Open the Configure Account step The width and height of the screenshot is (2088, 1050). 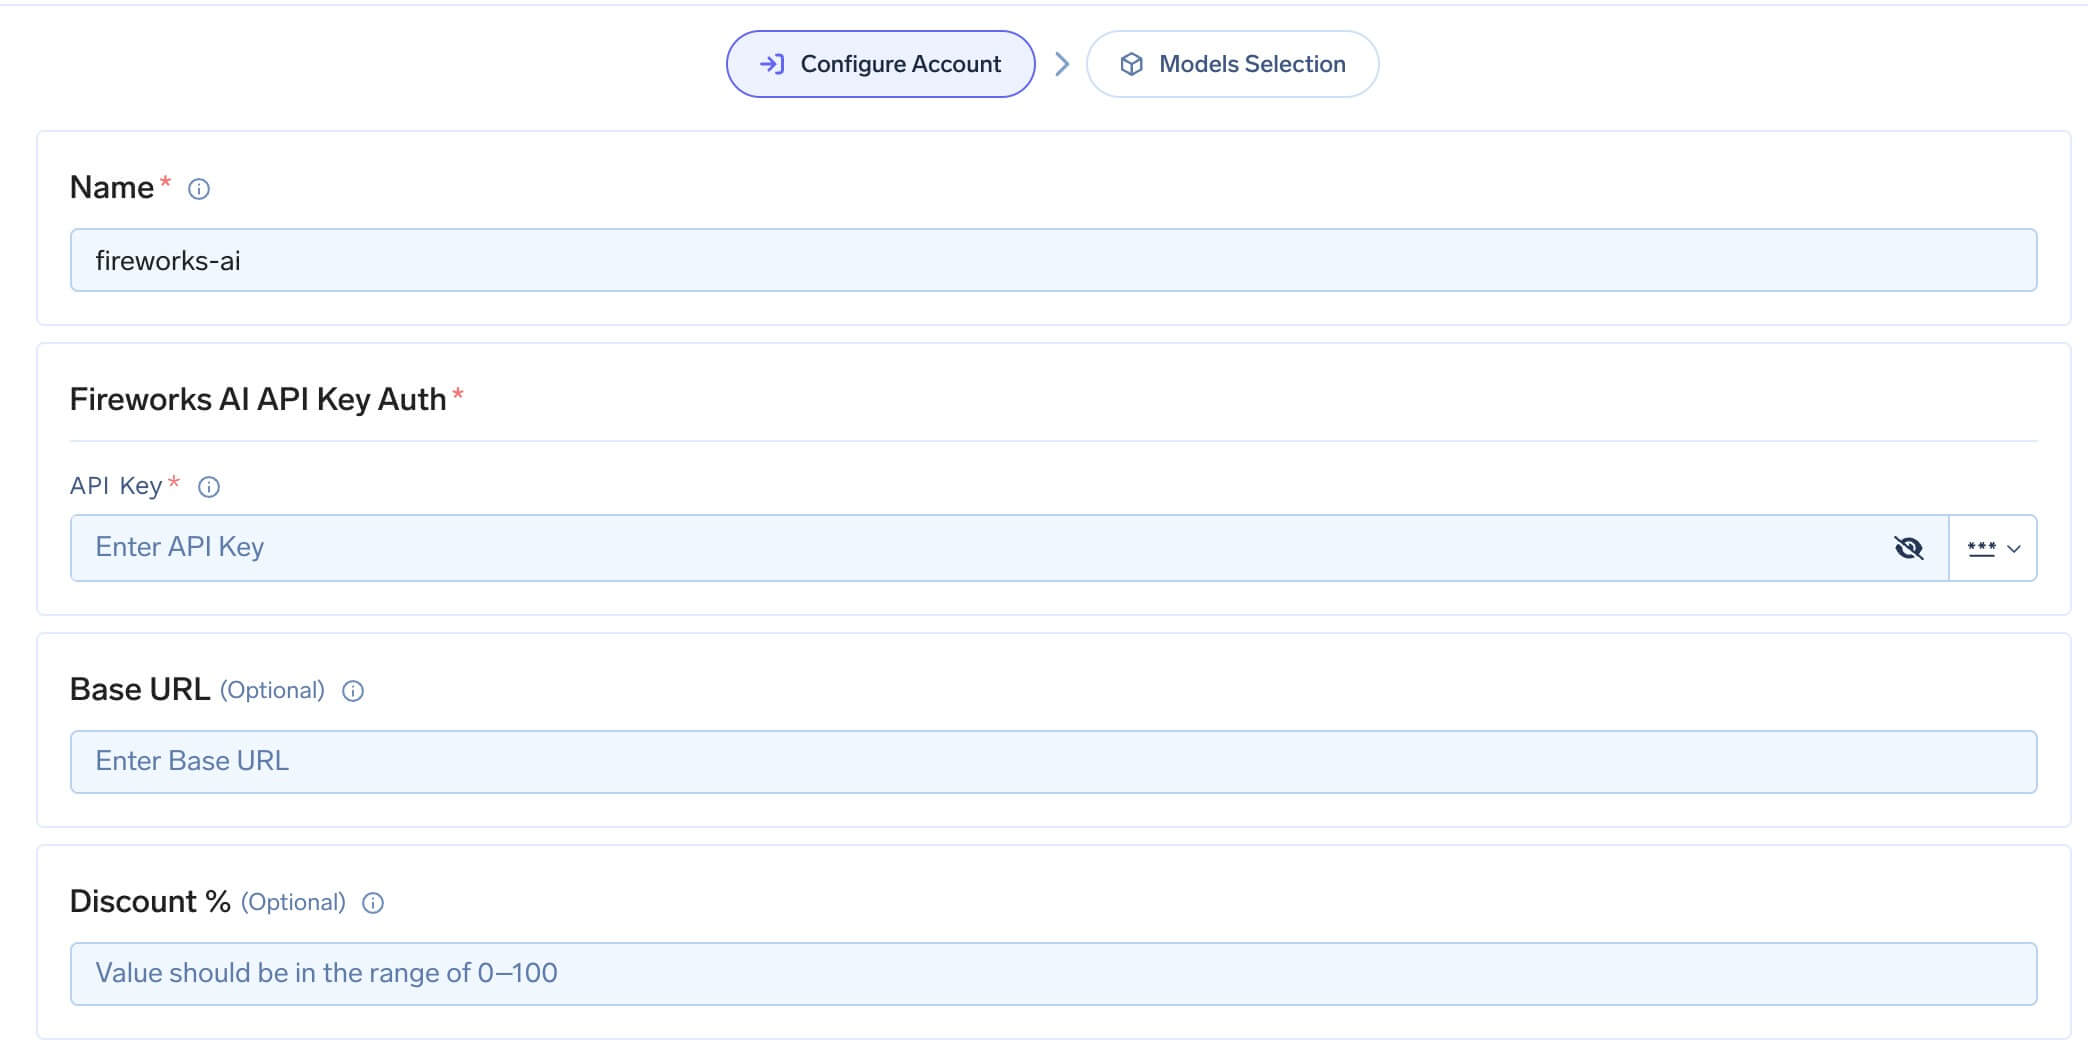(x=880, y=64)
